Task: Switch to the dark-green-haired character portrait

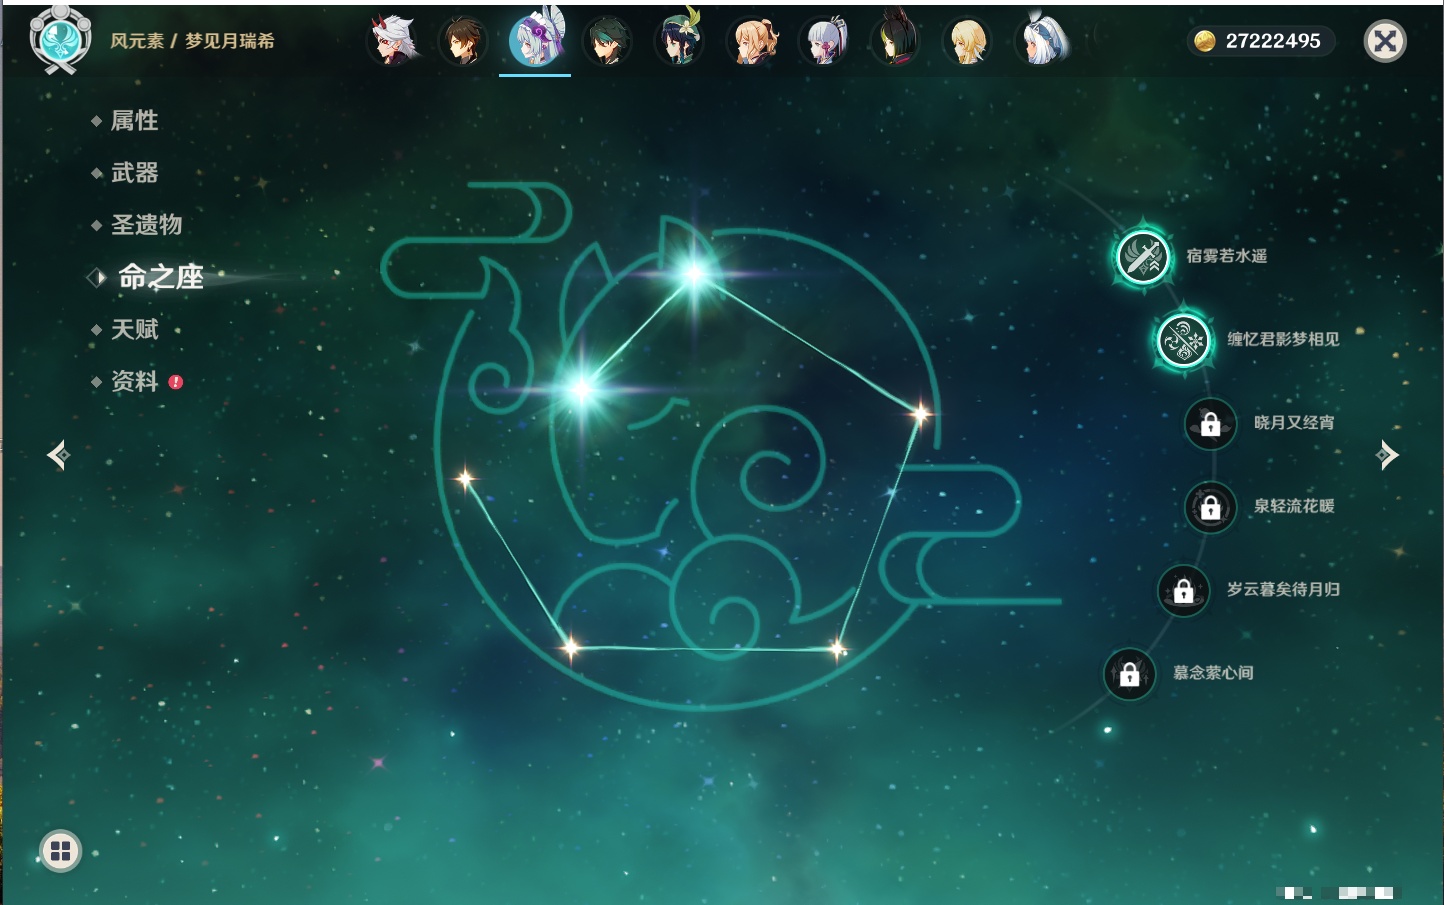Action: [x=607, y=40]
